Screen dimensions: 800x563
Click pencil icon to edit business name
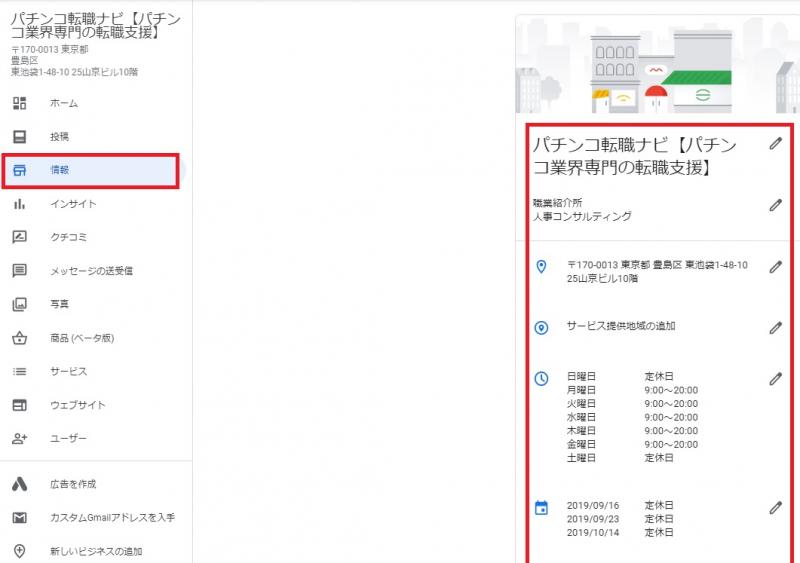coord(775,144)
